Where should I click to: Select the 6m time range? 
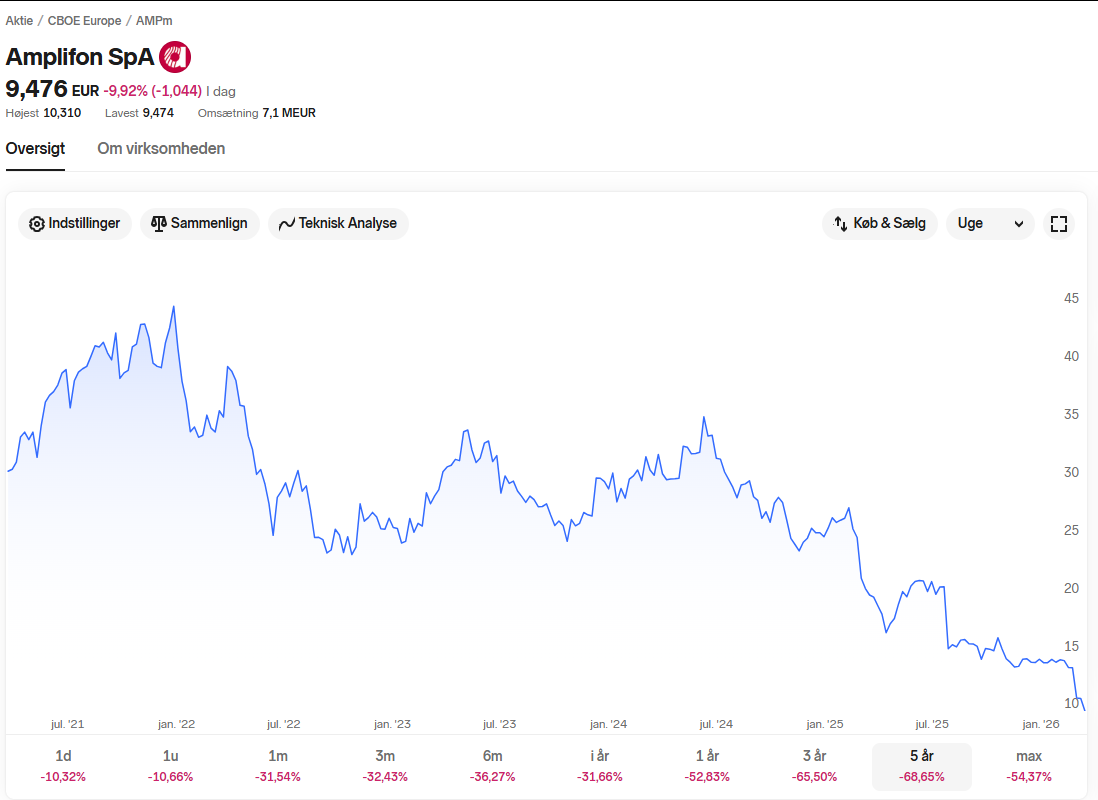point(492,766)
